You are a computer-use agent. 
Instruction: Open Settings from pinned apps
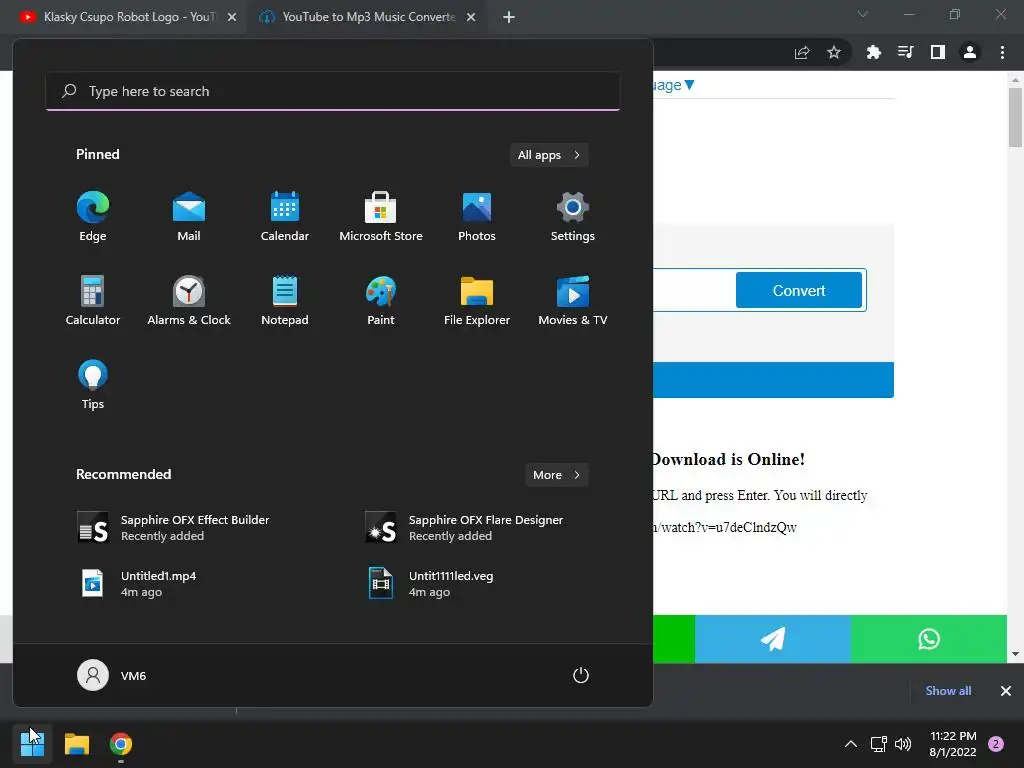[573, 217]
